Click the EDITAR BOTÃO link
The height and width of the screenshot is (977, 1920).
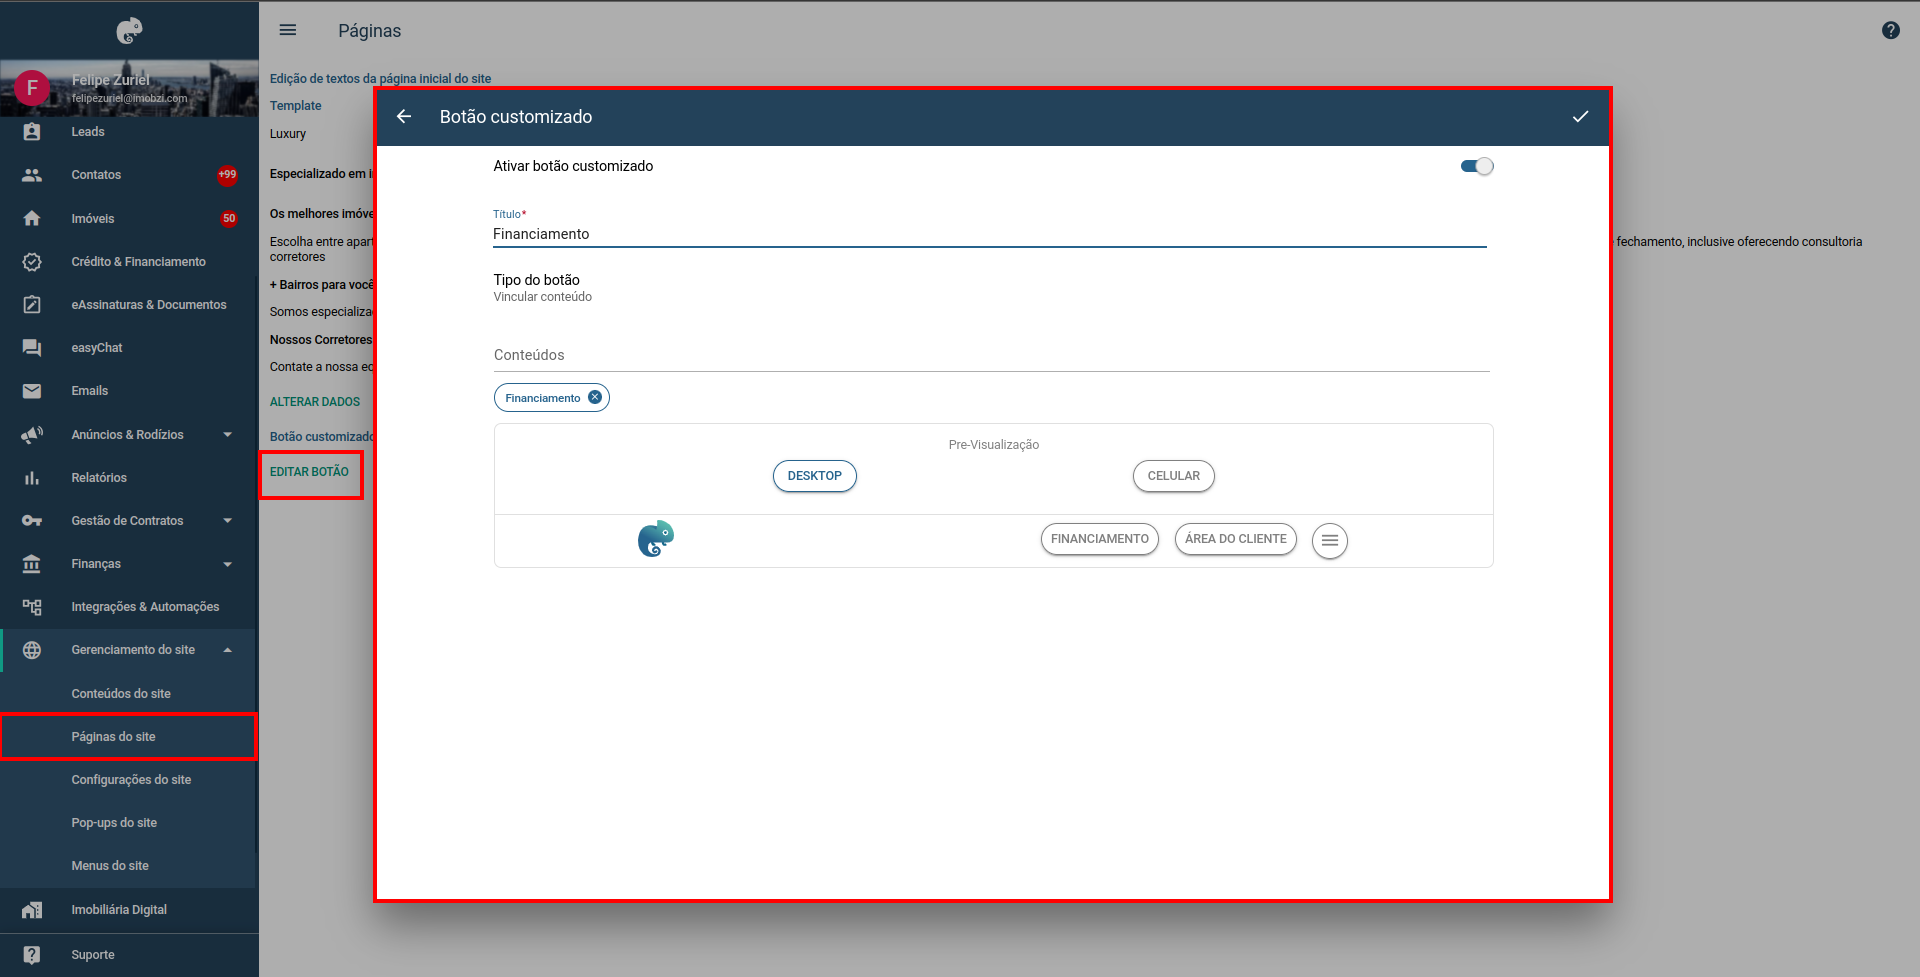tap(310, 472)
